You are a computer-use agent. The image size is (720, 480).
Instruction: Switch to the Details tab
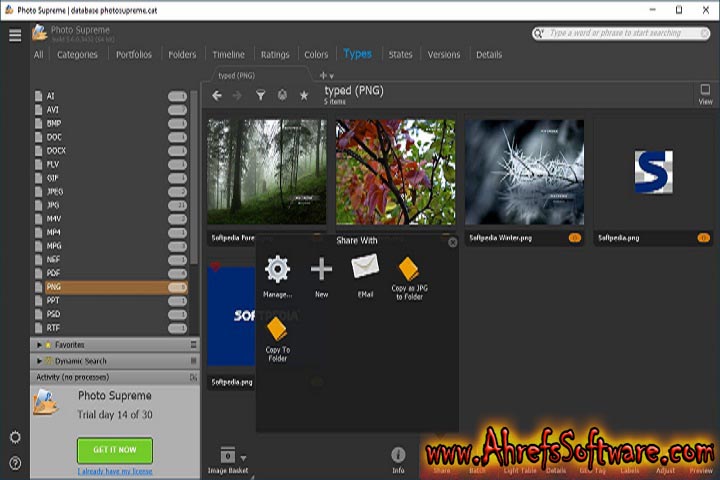click(x=489, y=55)
